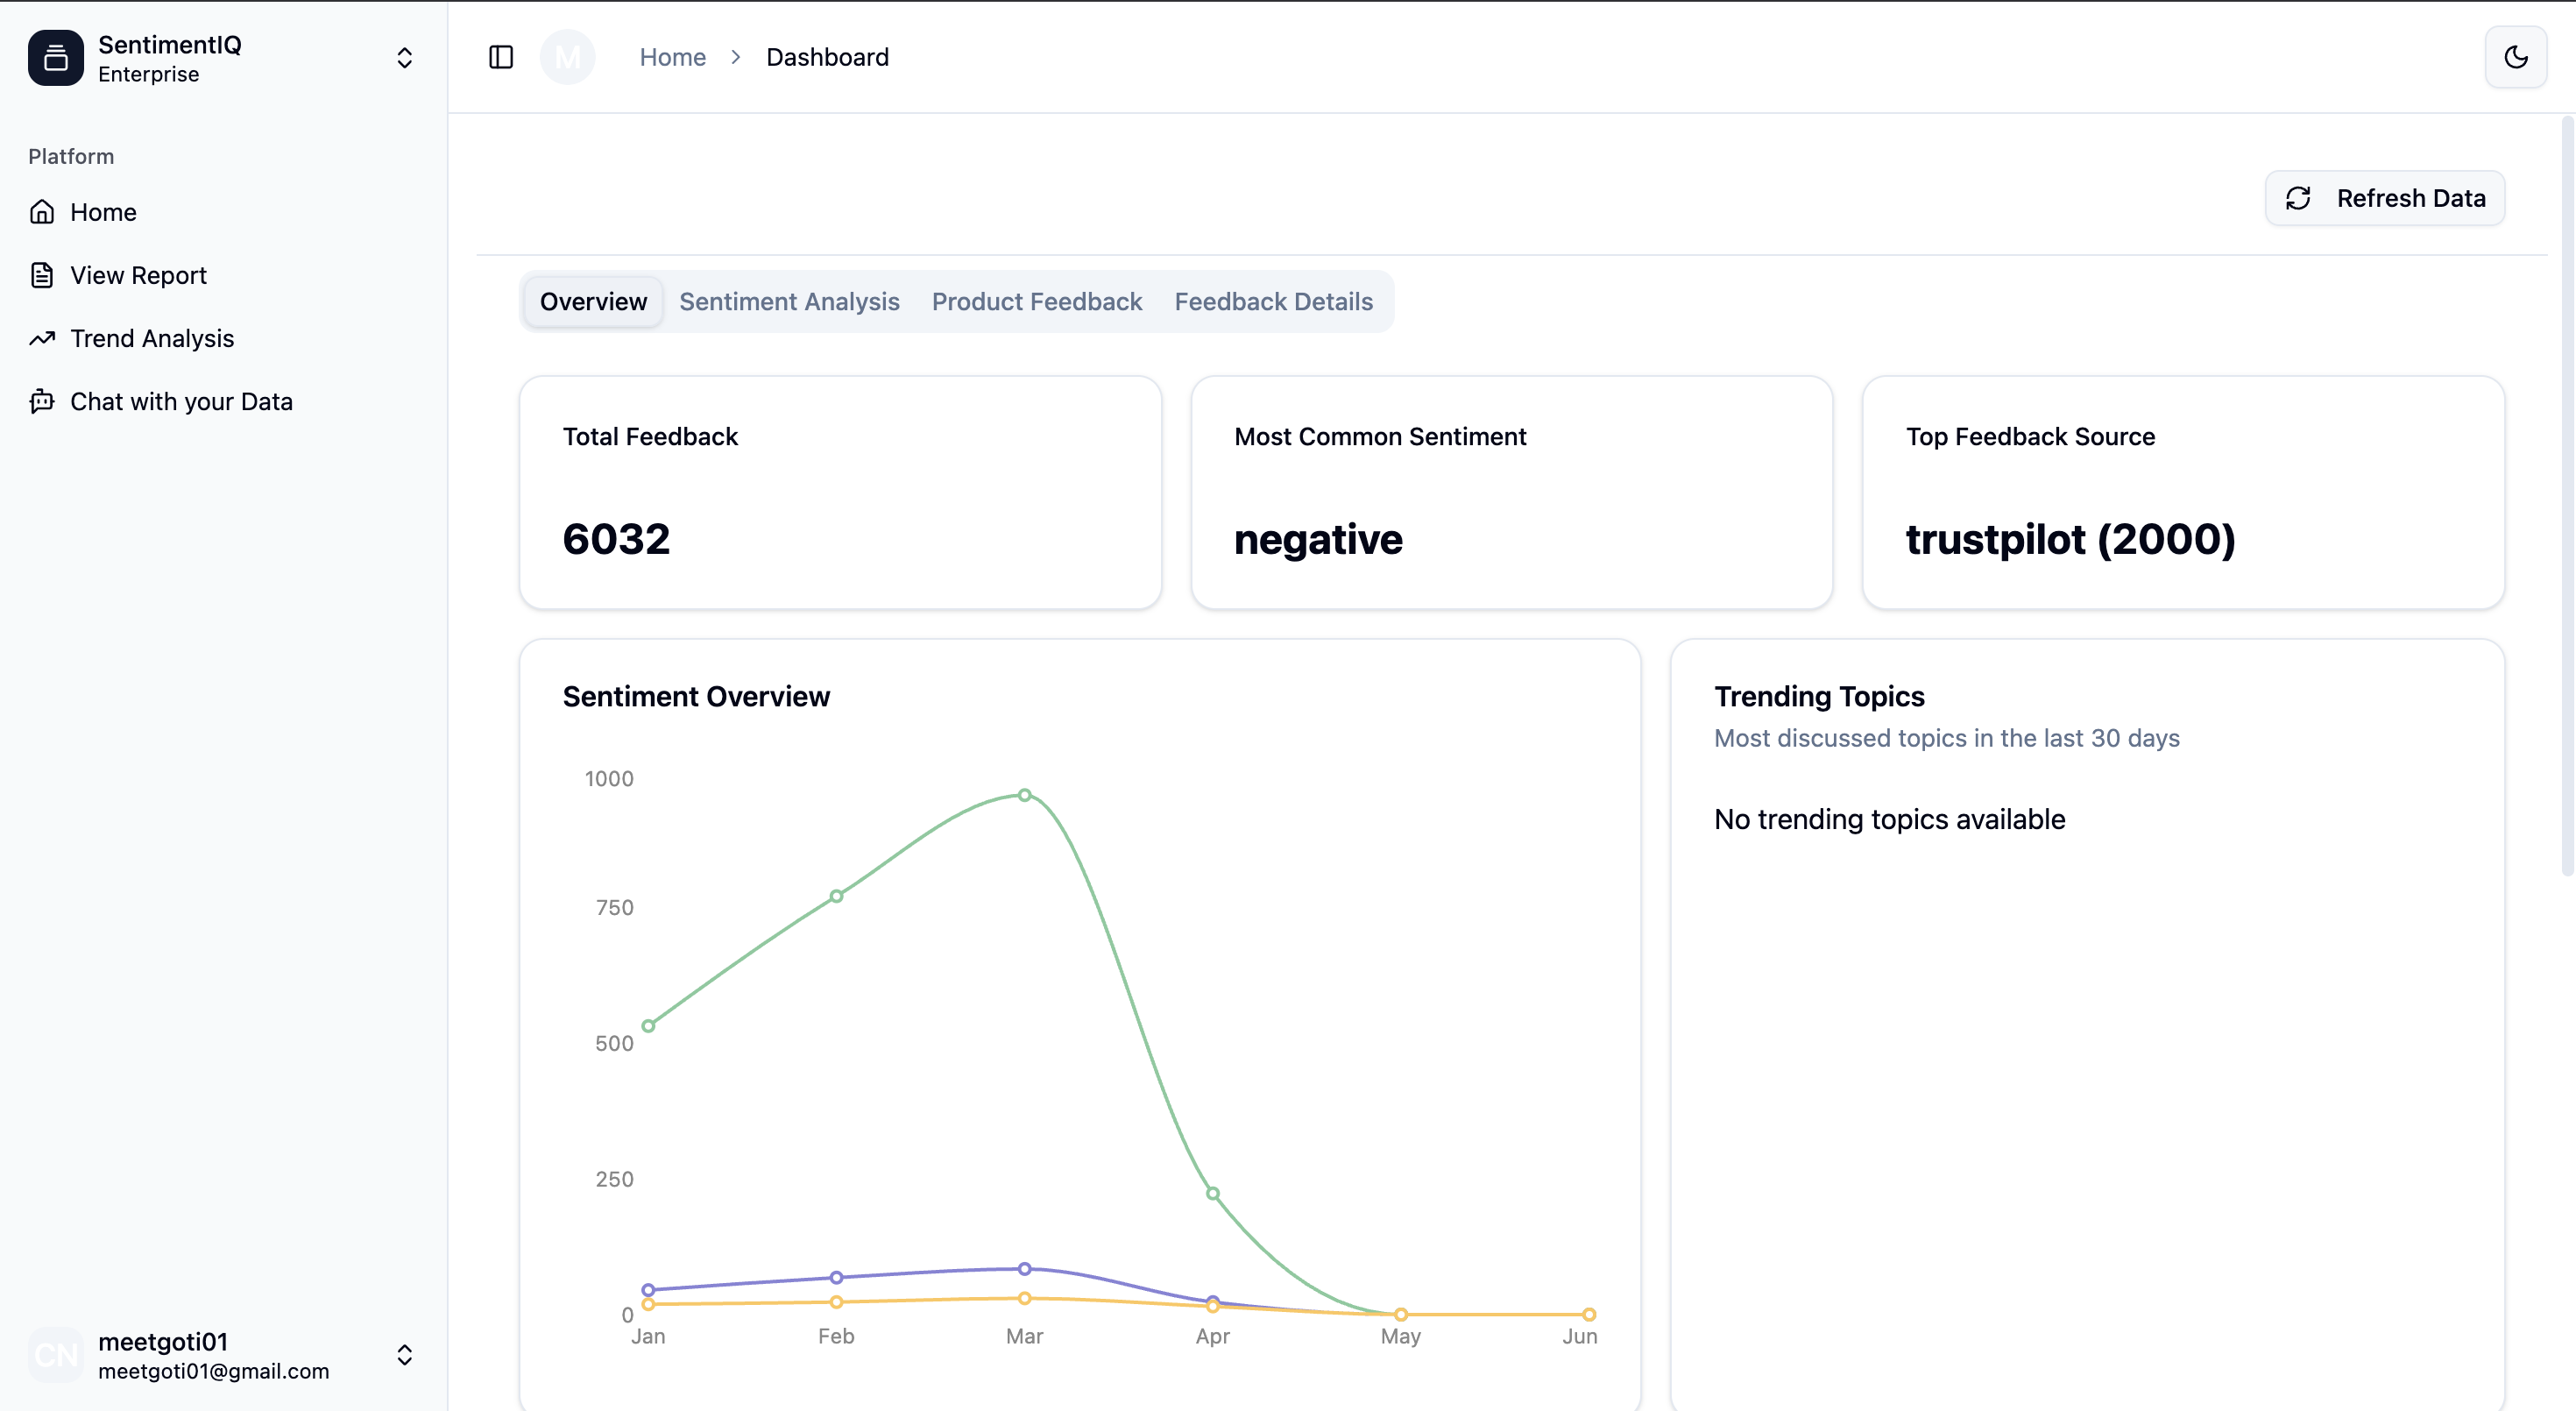Click the Trend Analysis arrow icon
This screenshot has height=1411, width=2576.
tap(42, 338)
